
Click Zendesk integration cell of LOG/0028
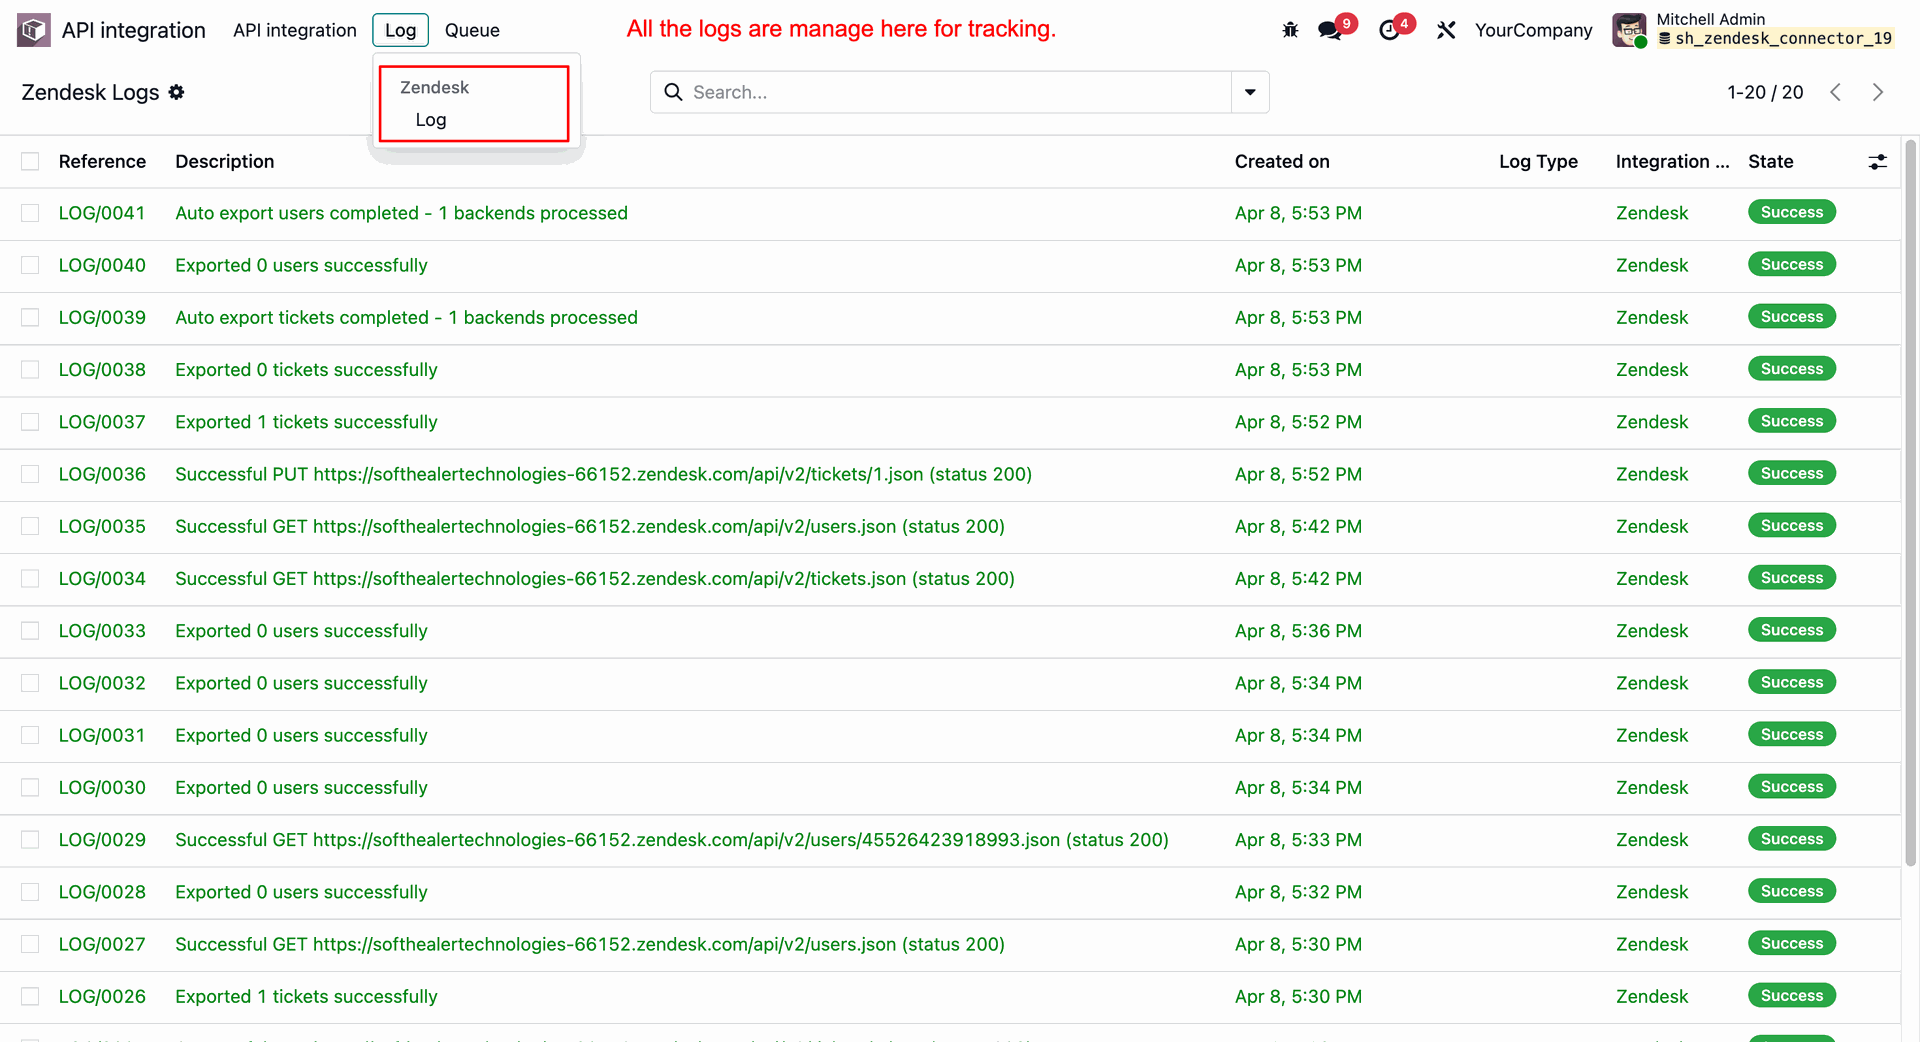tap(1652, 892)
